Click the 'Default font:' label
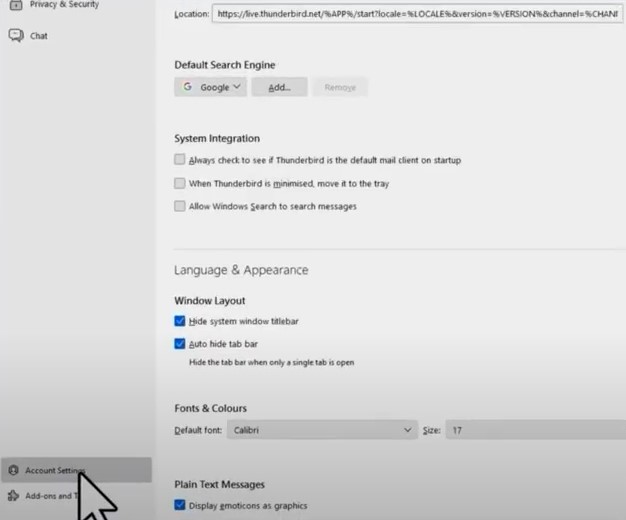The width and height of the screenshot is (626, 520). point(198,430)
